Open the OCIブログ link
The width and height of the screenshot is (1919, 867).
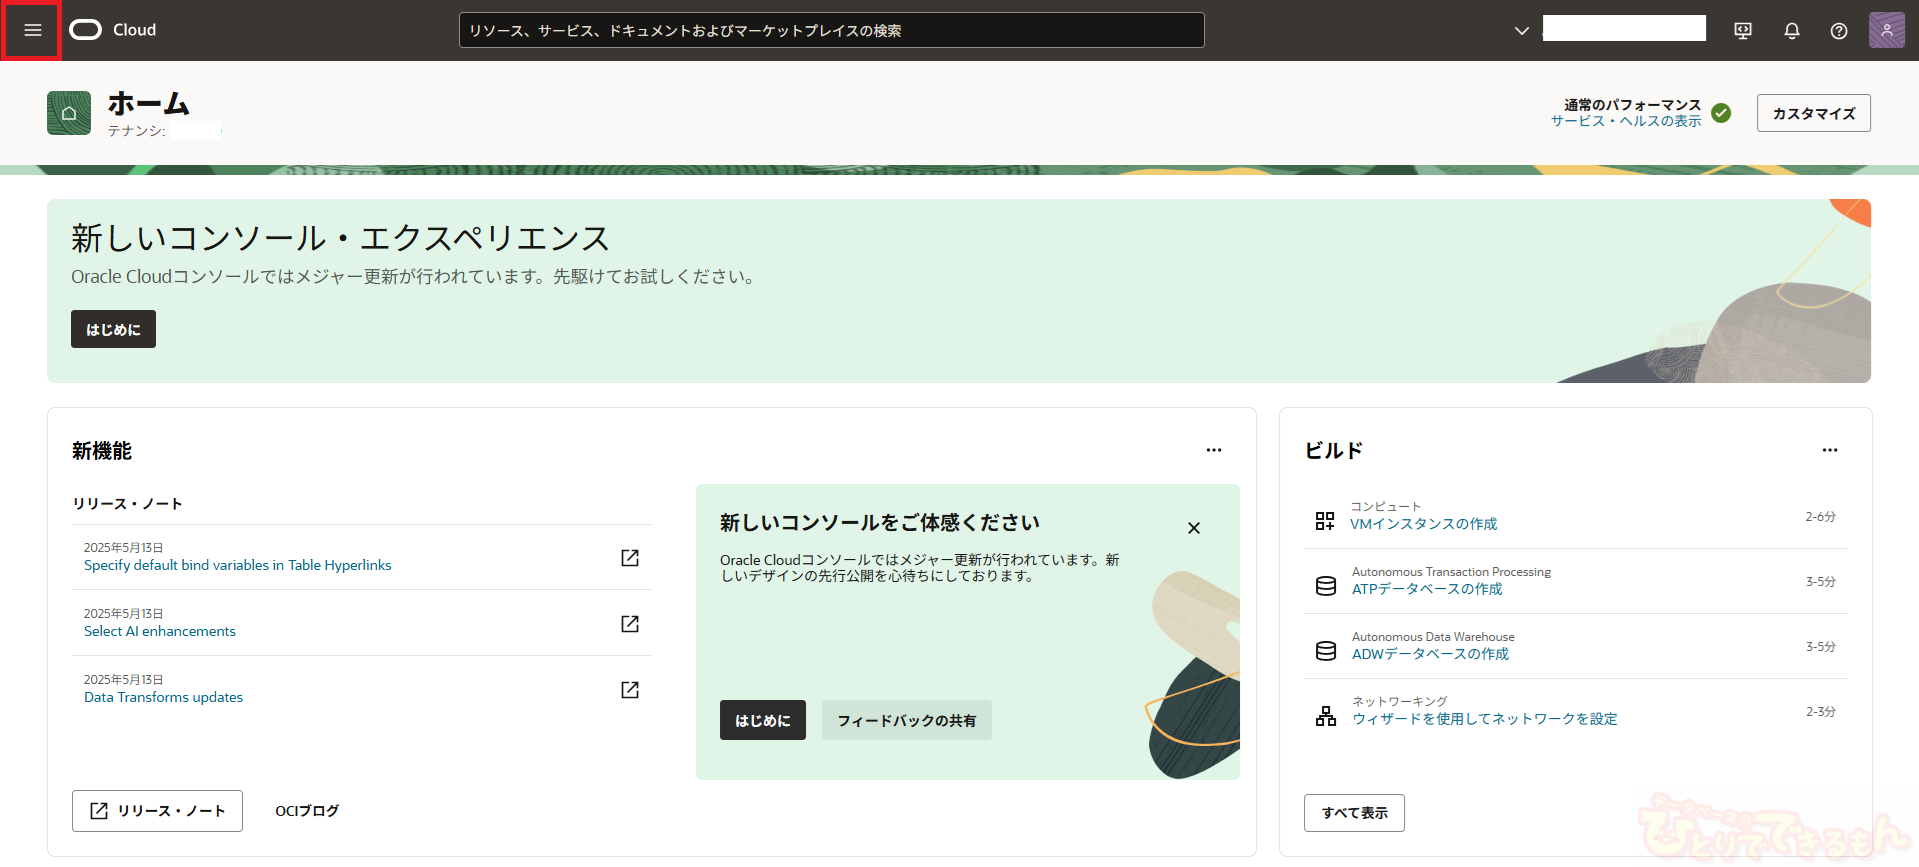(307, 811)
